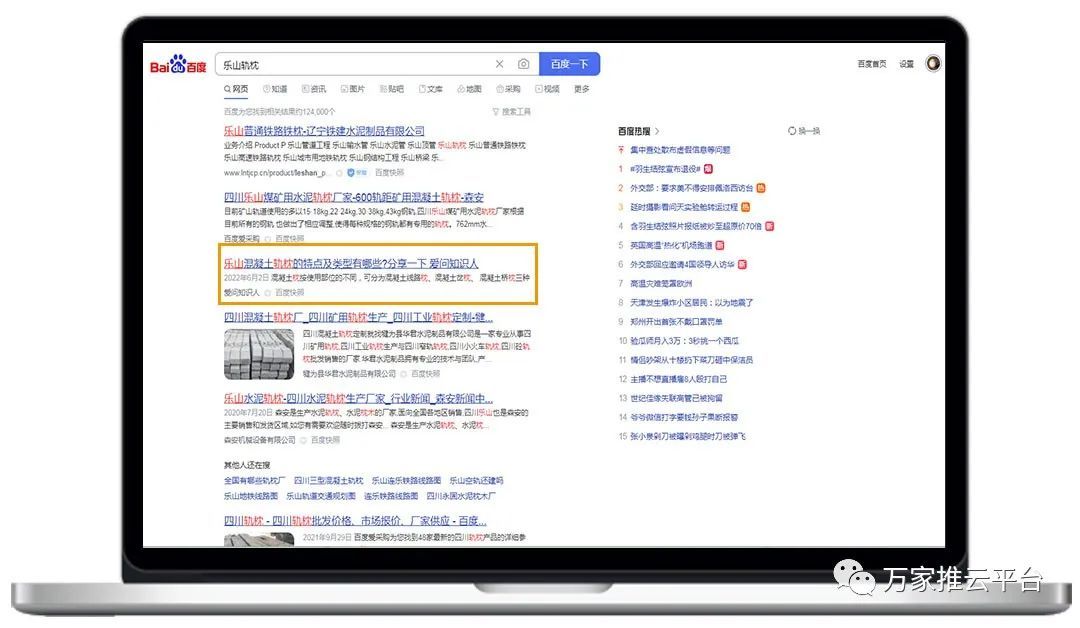Clear the search box with the X icon

[x=500, y=64]
